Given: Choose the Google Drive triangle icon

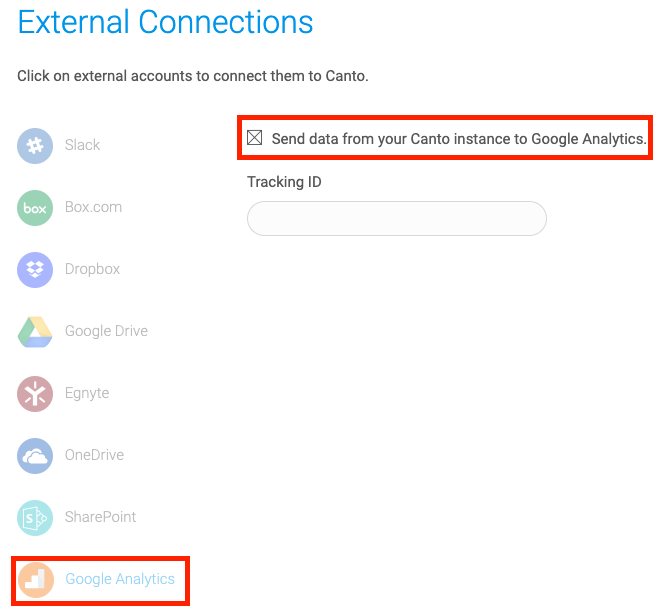Looking at the screenshot, I should coord(35,332).
